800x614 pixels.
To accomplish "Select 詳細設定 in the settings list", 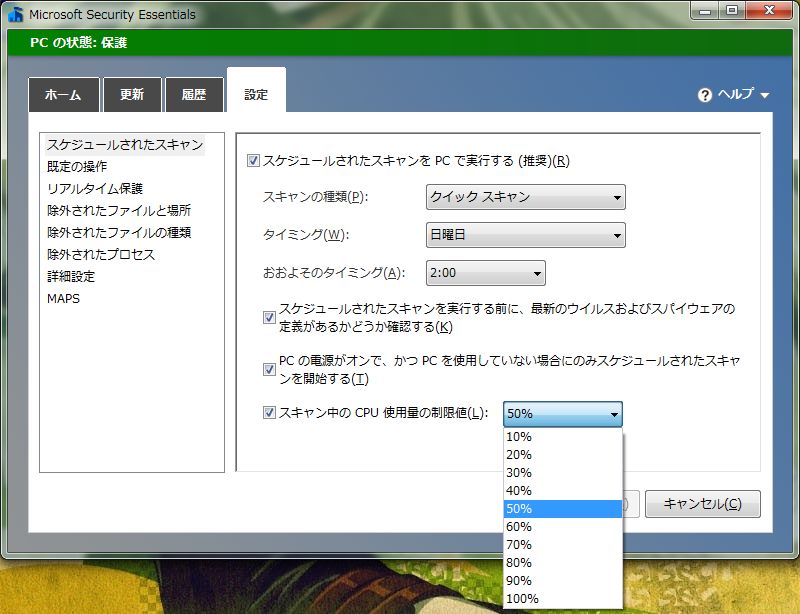I will pyautogui.click(x=71, y=276).
